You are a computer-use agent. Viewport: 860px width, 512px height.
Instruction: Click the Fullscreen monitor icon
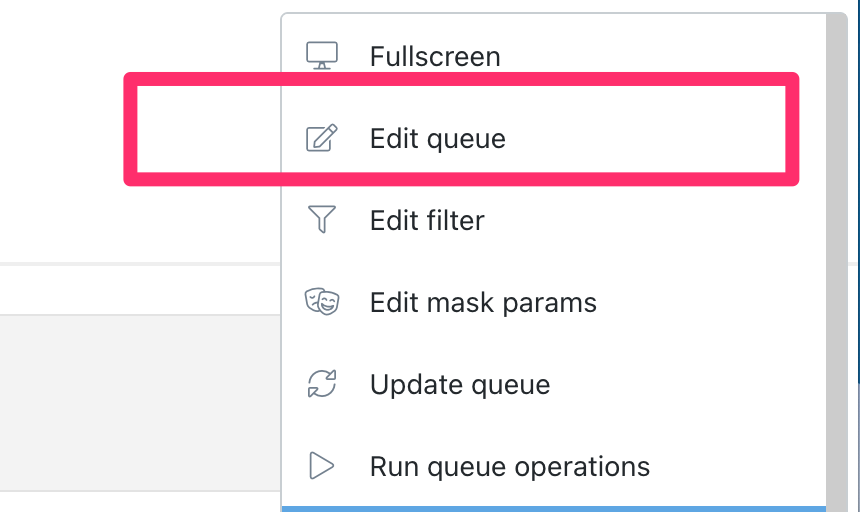[x=322, y=56]
